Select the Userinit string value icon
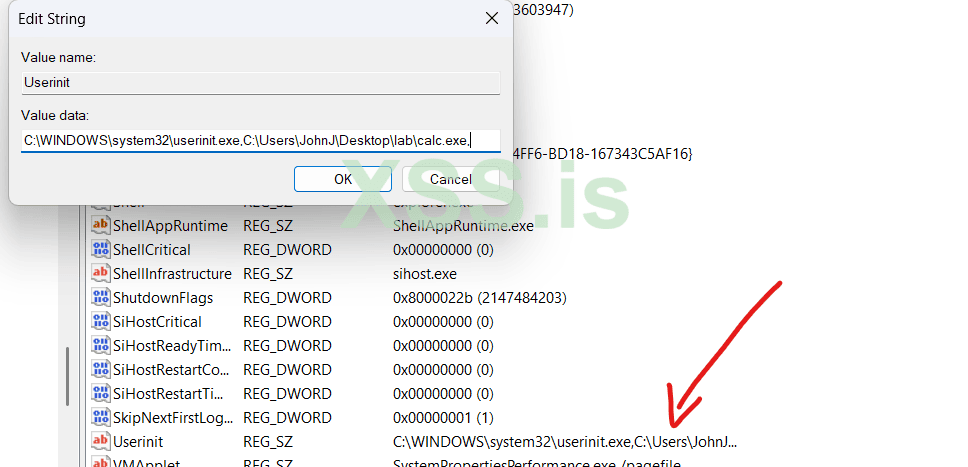The image size is (968, 467). (x=100, y=442)
